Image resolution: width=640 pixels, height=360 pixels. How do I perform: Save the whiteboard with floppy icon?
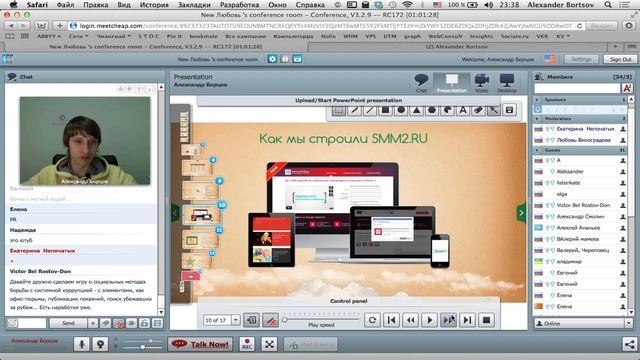coord(509,110)
